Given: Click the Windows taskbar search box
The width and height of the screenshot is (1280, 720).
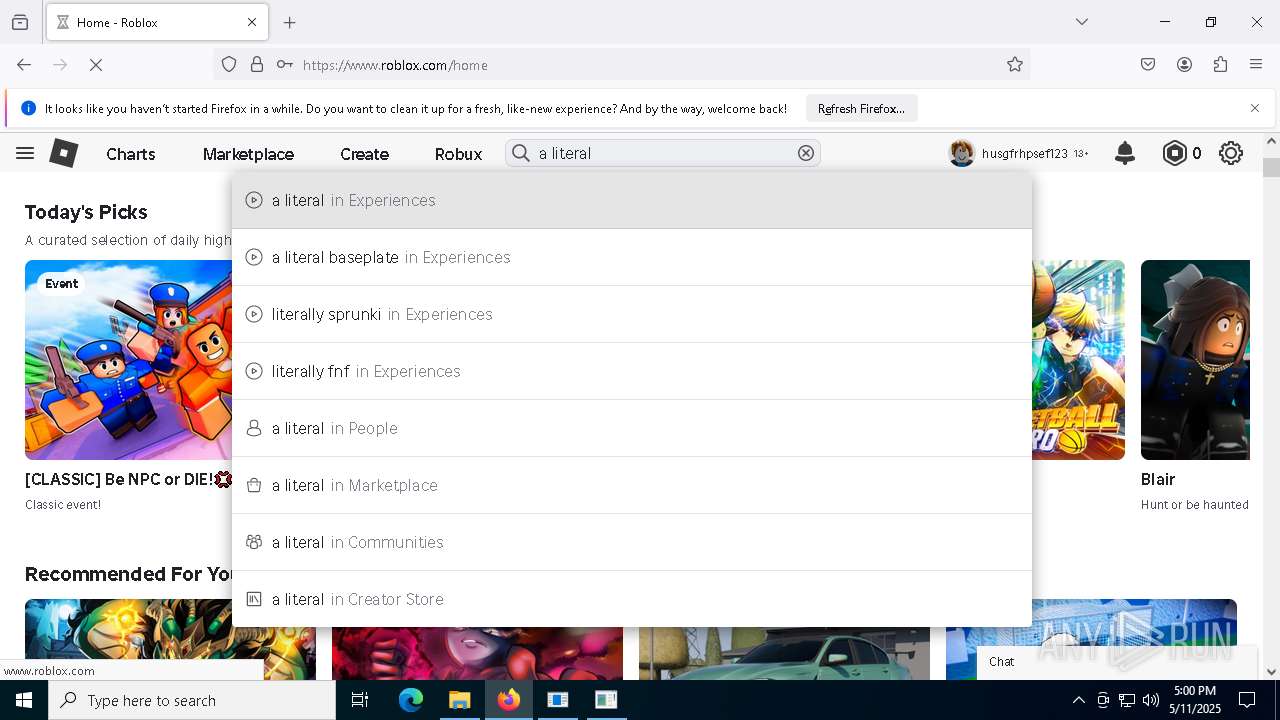Looking at the screenshot, I should 192,700.
